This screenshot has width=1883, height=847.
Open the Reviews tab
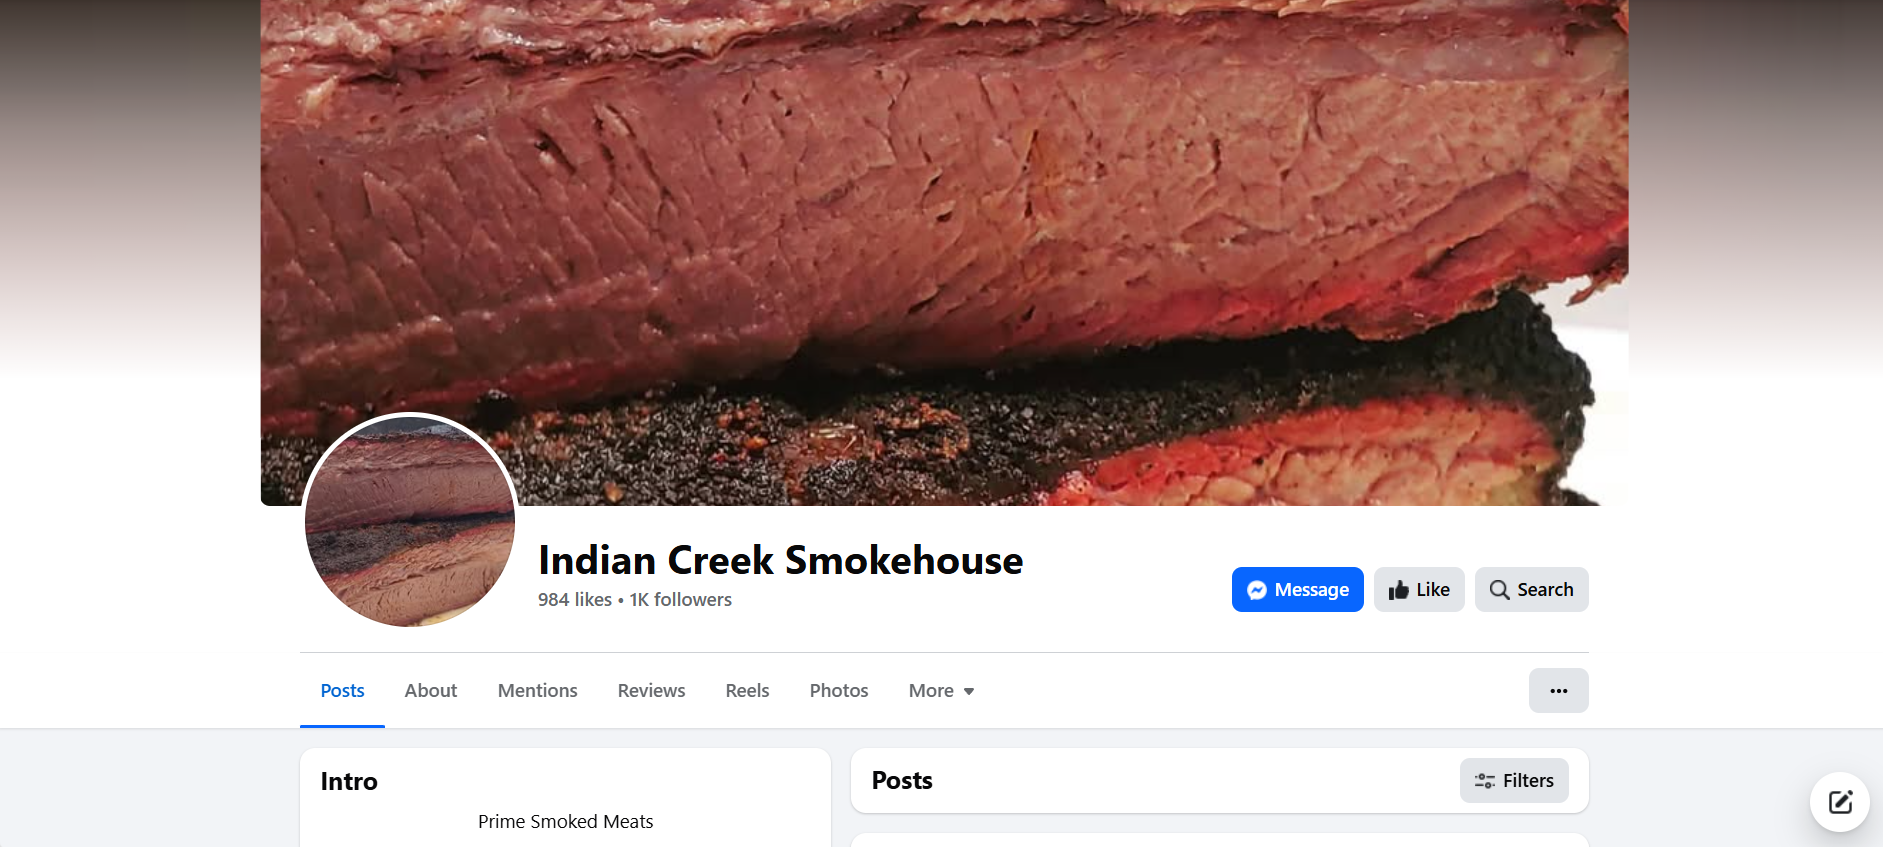pos(651,691)
